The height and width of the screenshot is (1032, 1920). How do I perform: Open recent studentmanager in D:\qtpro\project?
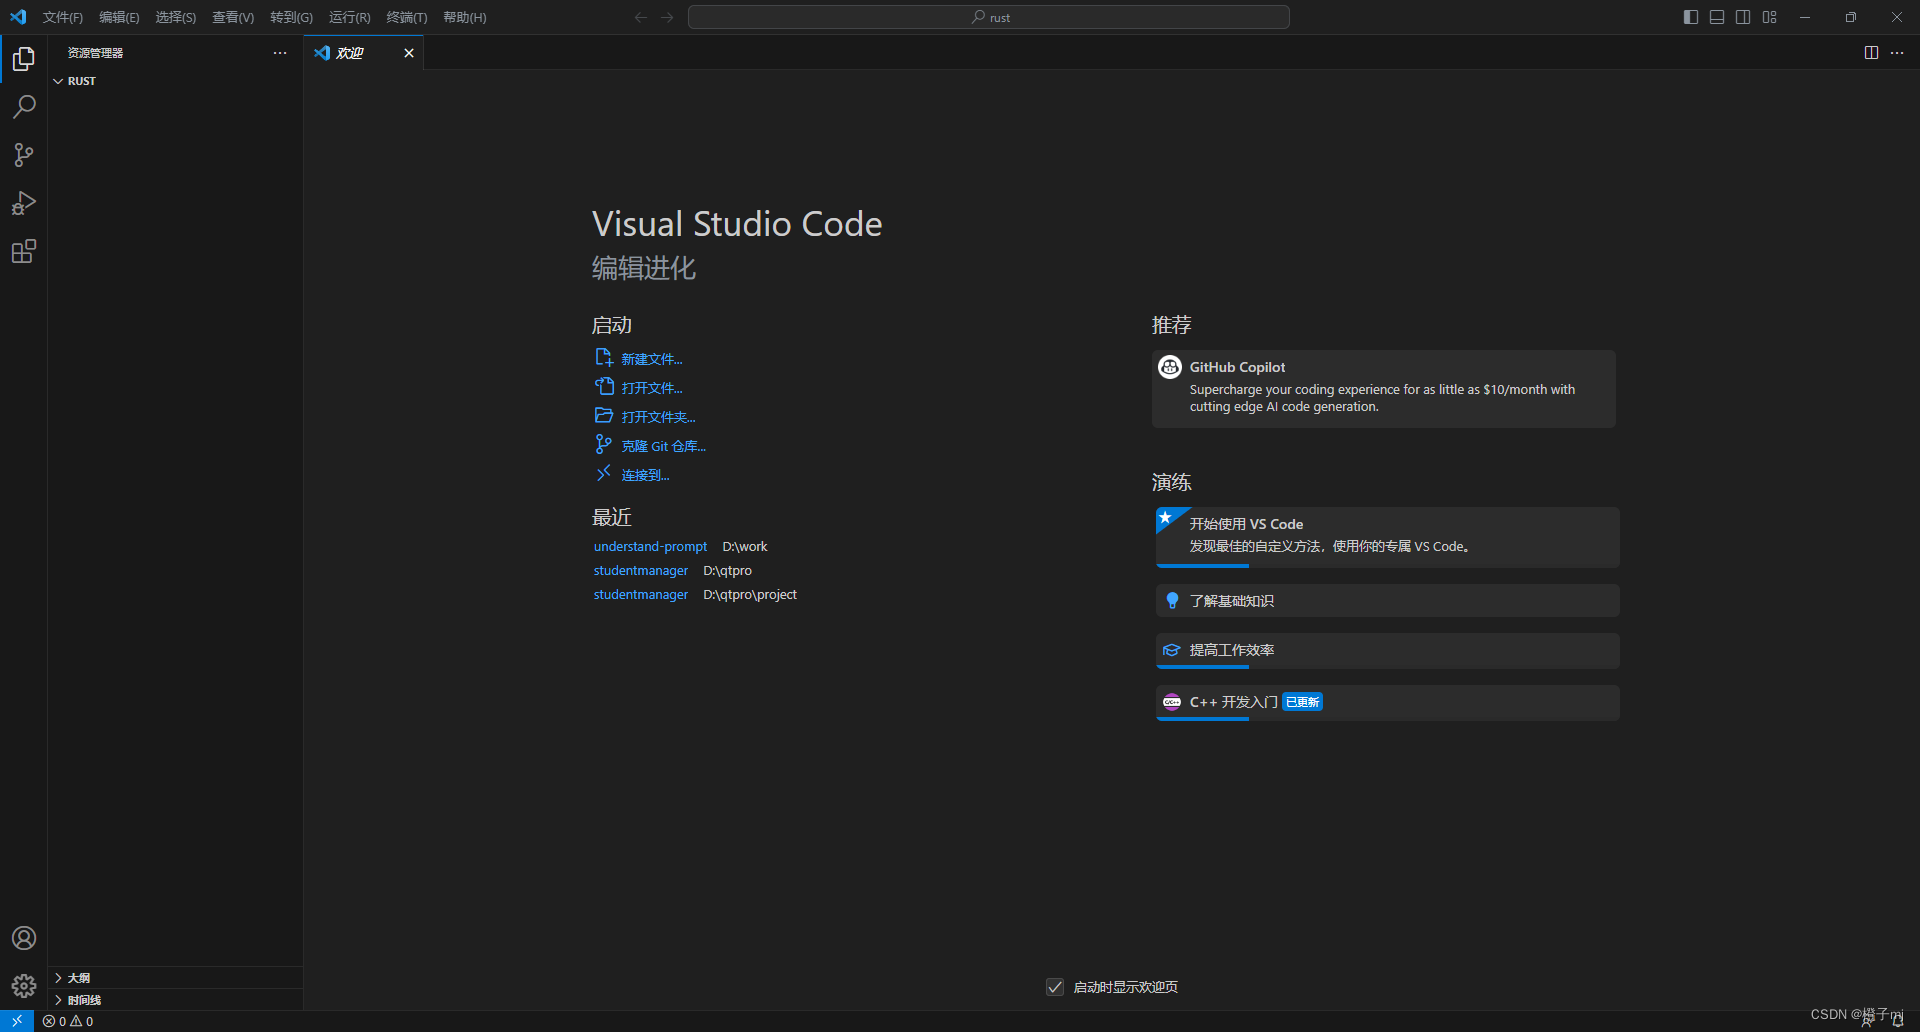(x=640, y=595)
